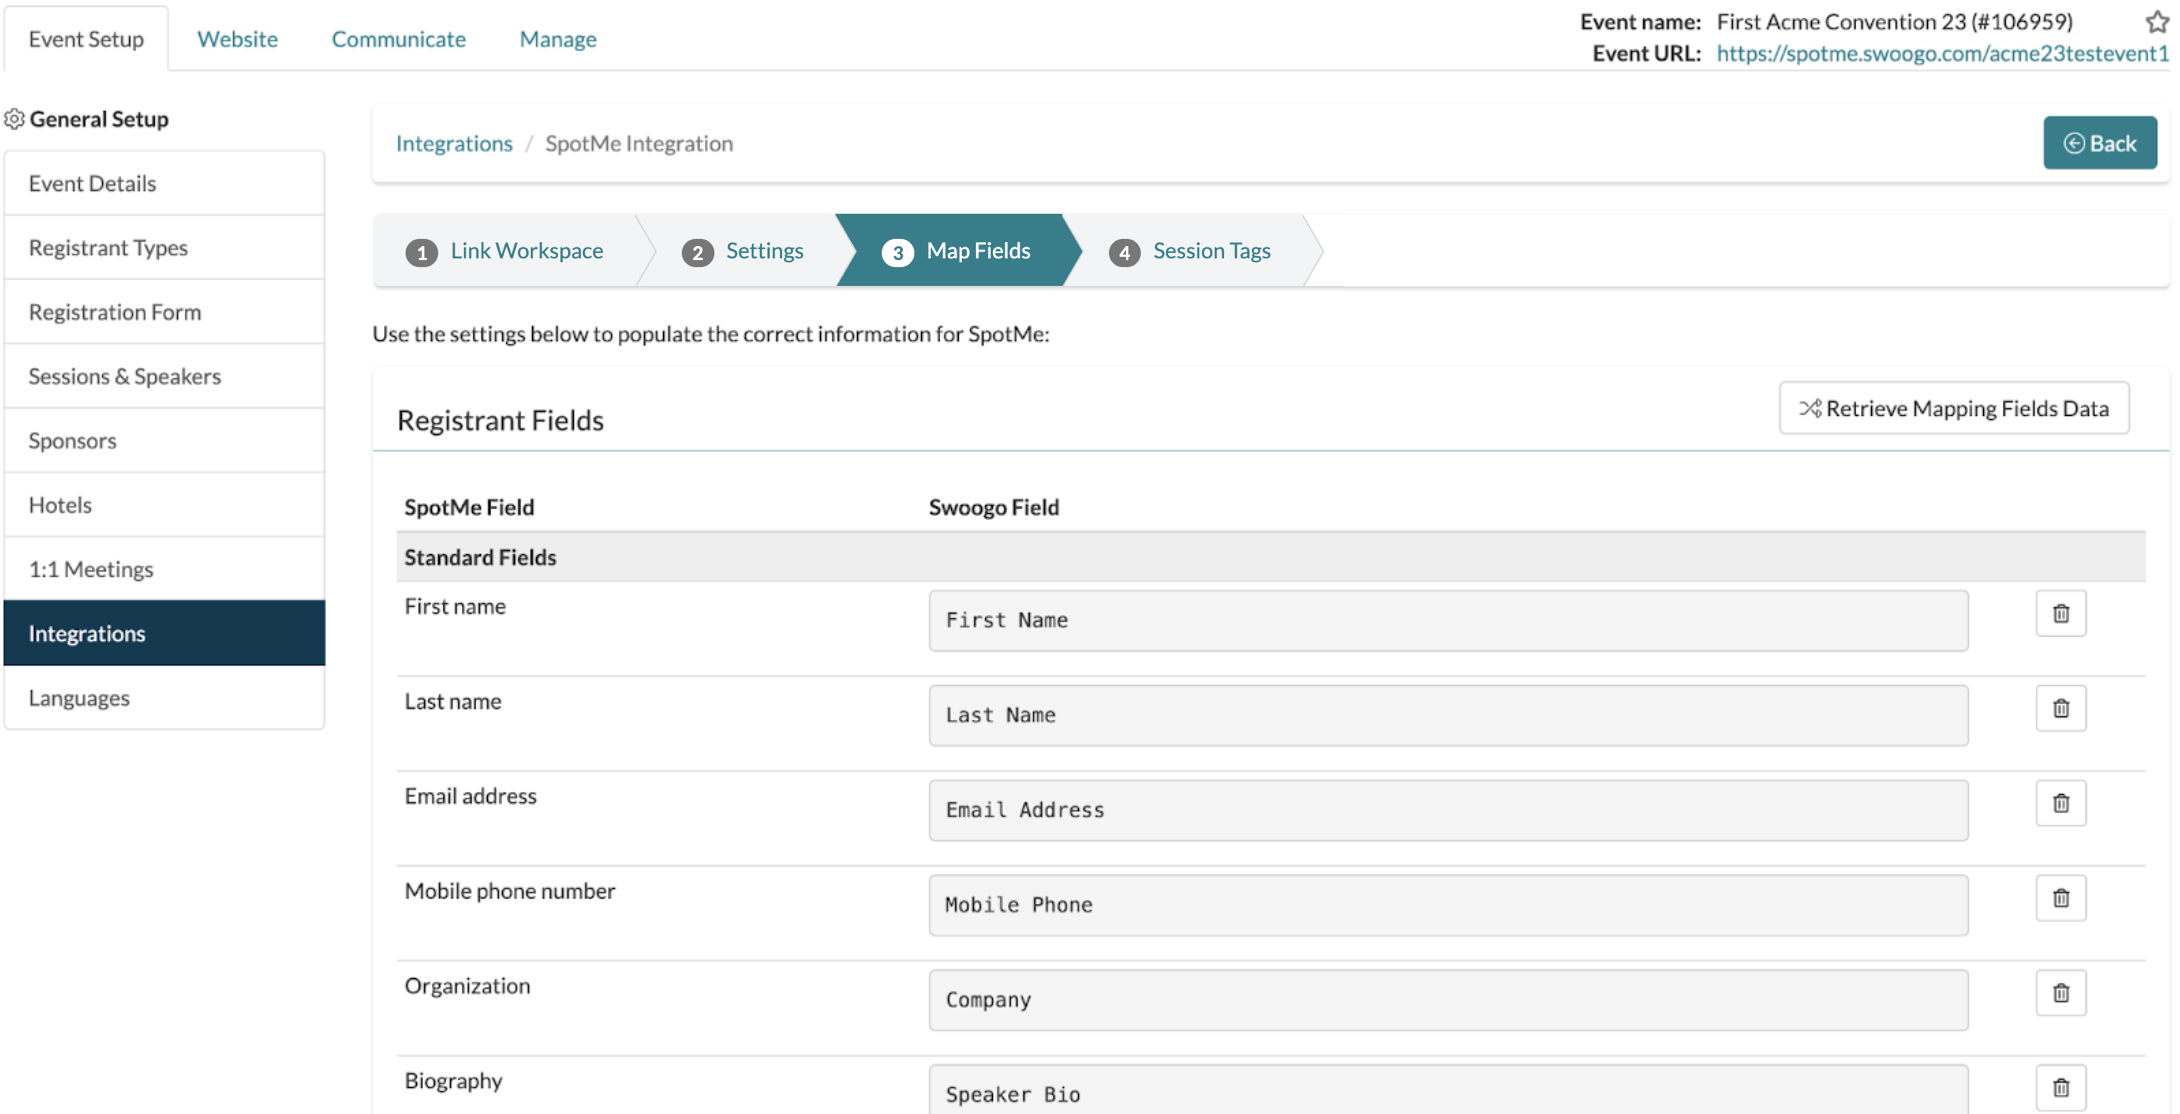Remove the Speaker Bio mapping
Viewport: 2180px width, 1114px height.
click(2060, 1086)
